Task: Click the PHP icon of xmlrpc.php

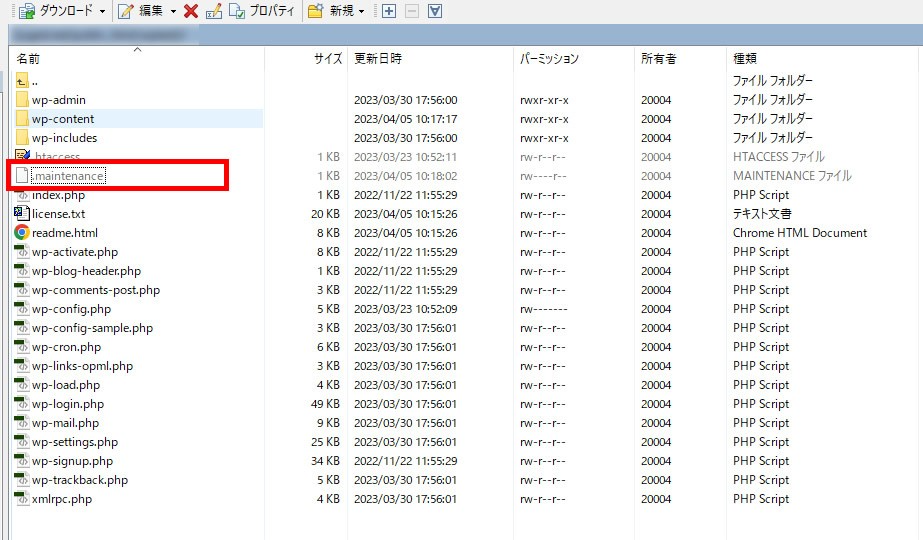Action: coord(22,498)
